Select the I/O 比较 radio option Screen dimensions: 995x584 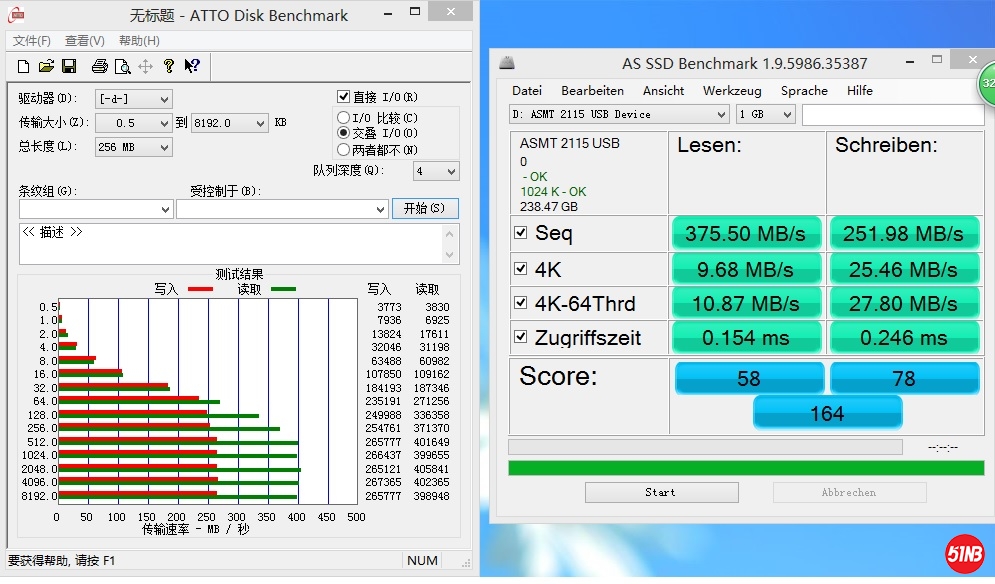click(x=344, y=118)
